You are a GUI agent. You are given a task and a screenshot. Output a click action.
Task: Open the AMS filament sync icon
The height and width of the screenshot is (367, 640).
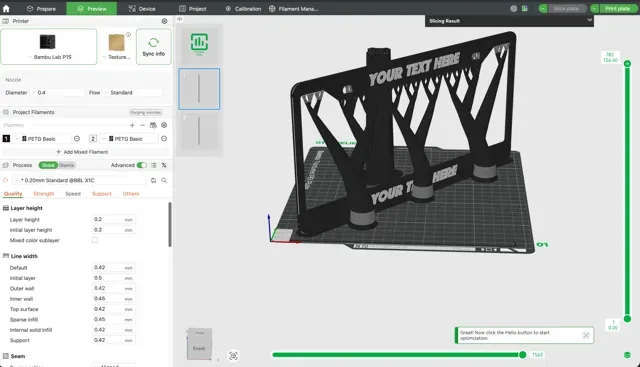pyautogui.click(x=153, y=125)
